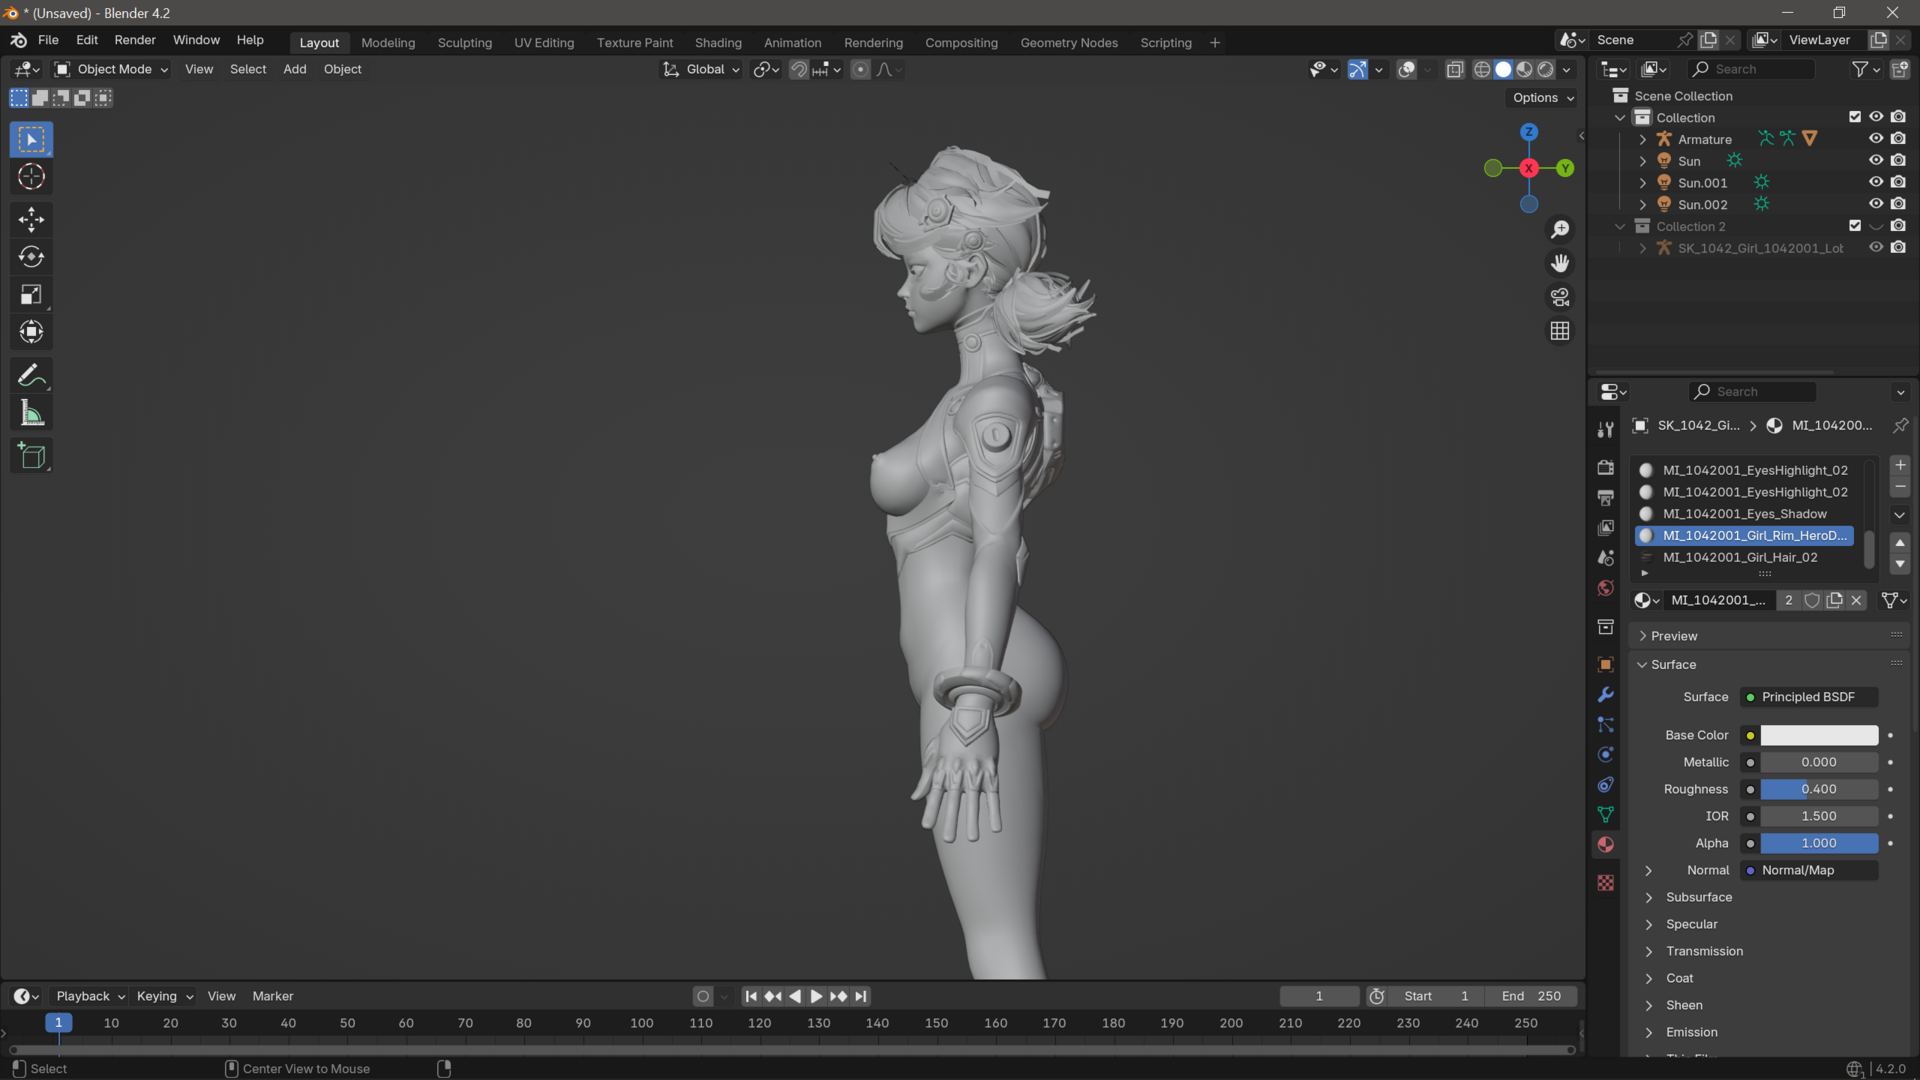
Task: Open the viewport Options dropdown
Action: tap(1543, 98)
